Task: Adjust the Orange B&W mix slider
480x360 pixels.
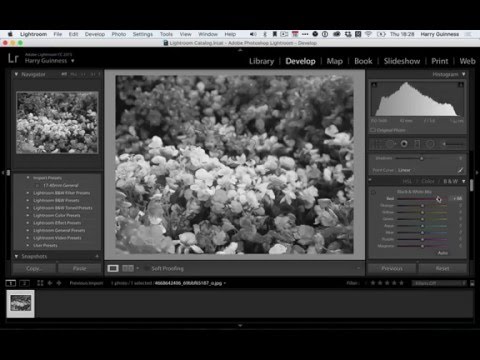Action: click(422, 205)
